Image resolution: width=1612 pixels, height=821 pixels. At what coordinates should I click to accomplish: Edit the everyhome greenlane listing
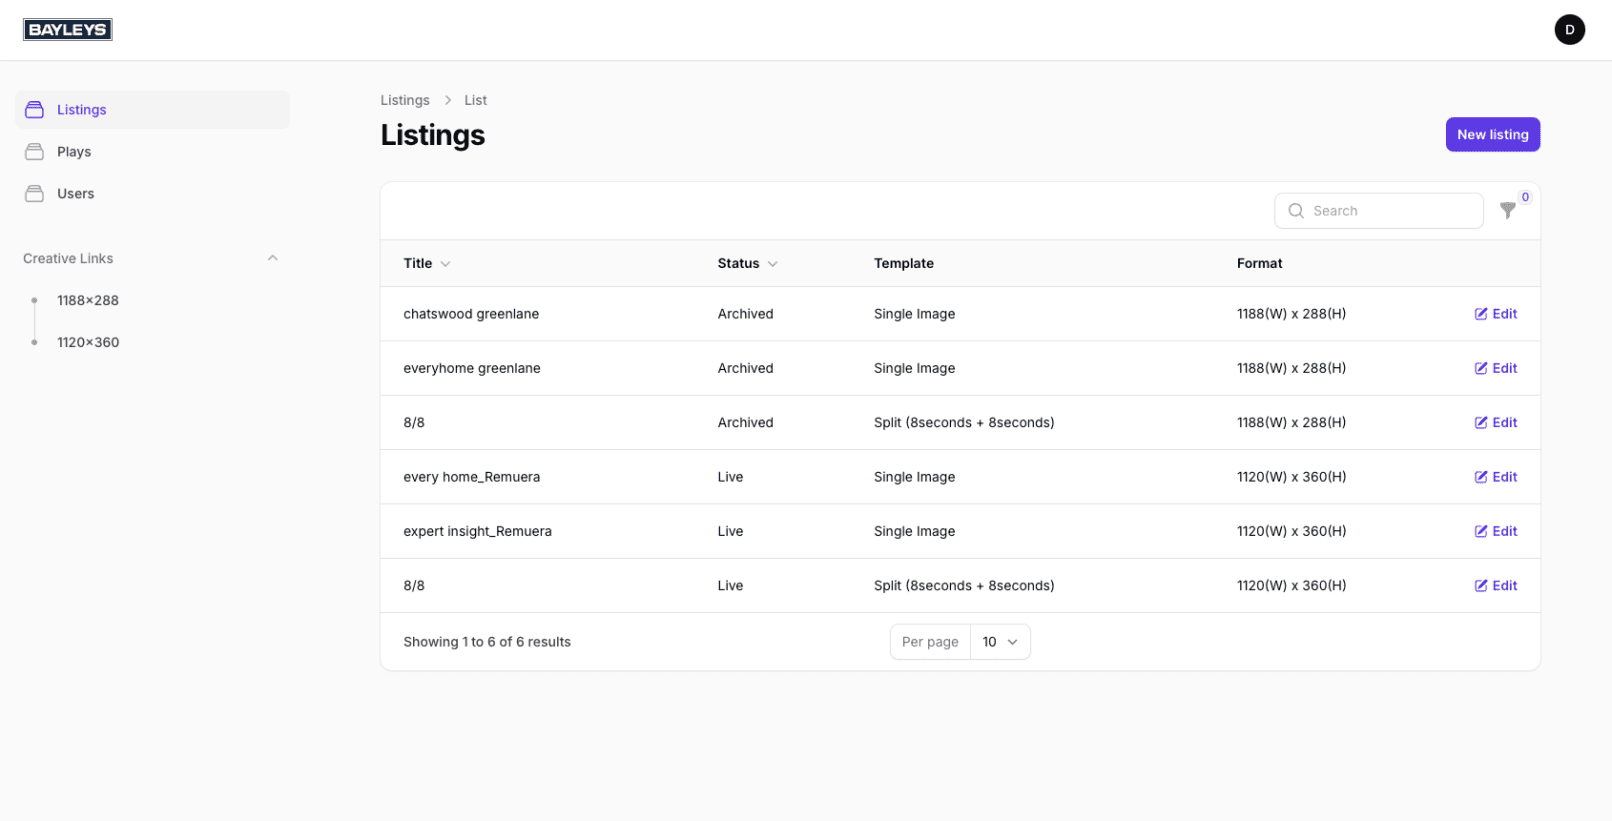[x=1496, y=368]
